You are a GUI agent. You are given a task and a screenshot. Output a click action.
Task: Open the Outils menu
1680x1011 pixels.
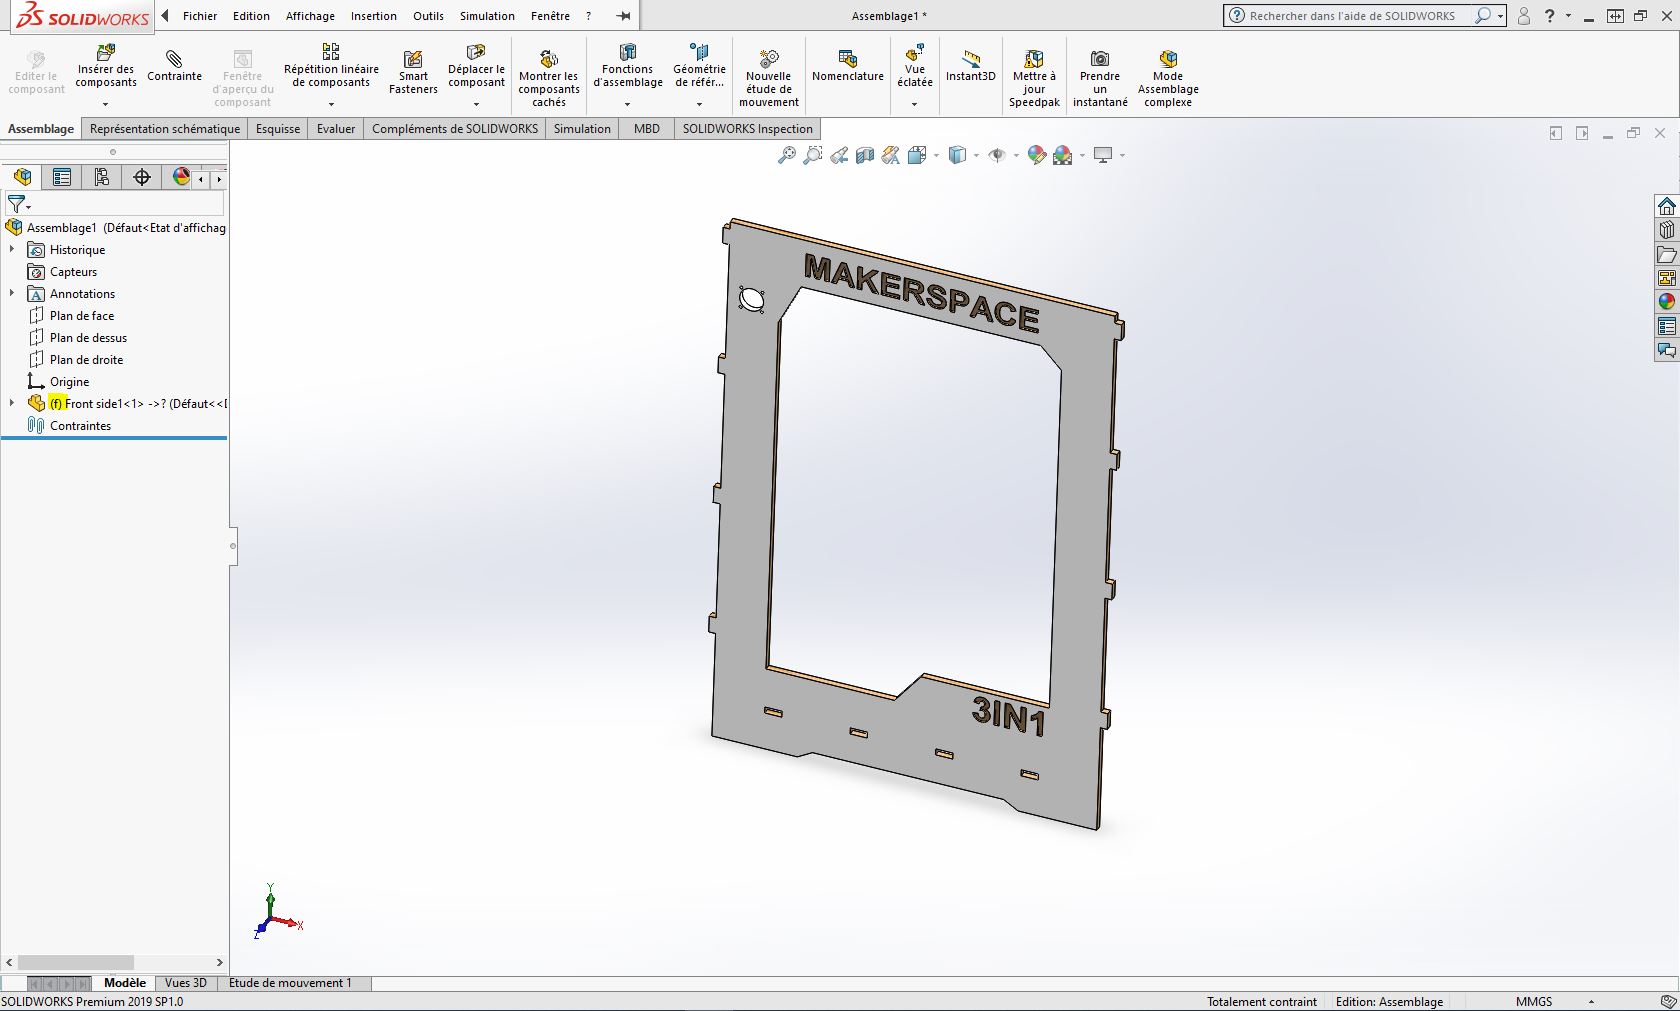(x=428, y=16)
